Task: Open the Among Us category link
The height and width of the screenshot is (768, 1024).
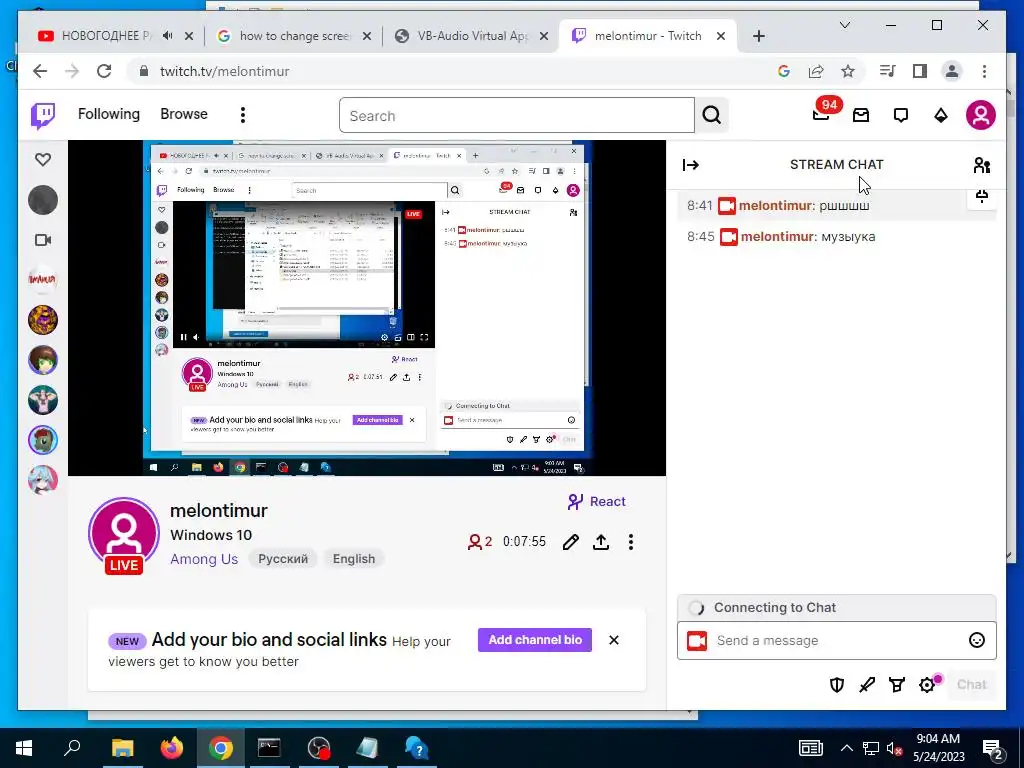Action: (x=204, y=559)
